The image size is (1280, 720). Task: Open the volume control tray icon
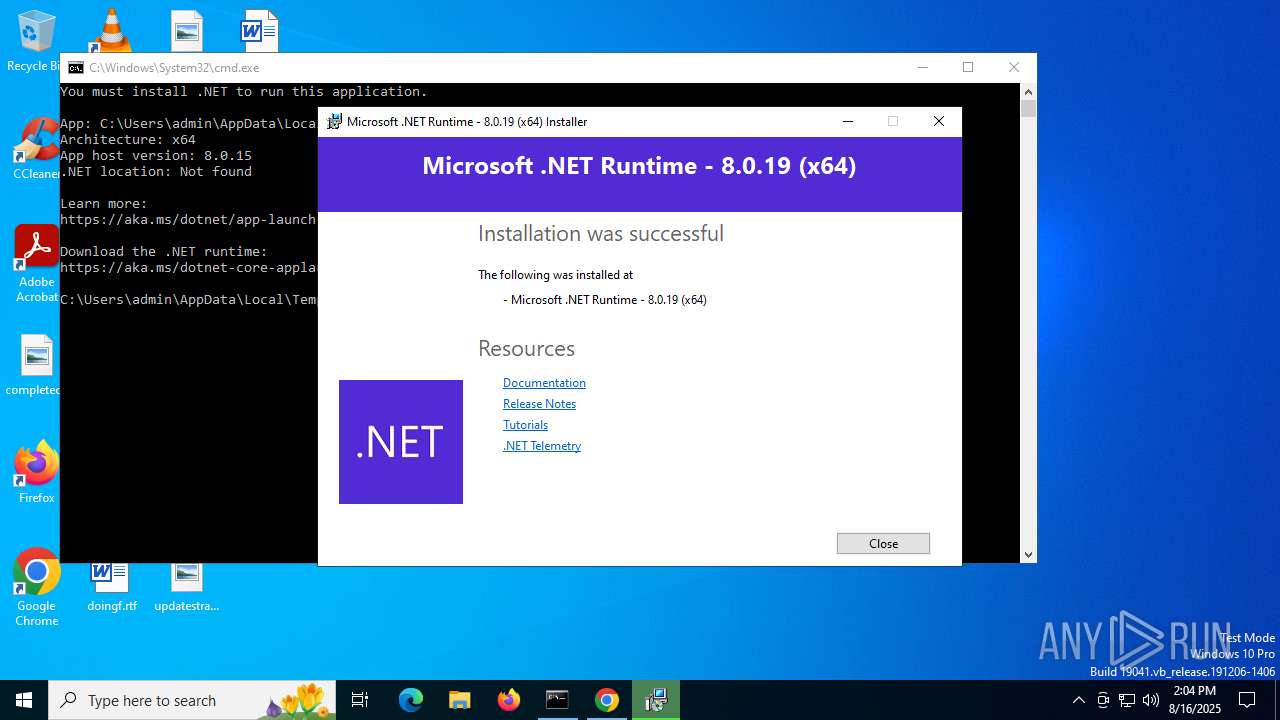point(1151,700)
